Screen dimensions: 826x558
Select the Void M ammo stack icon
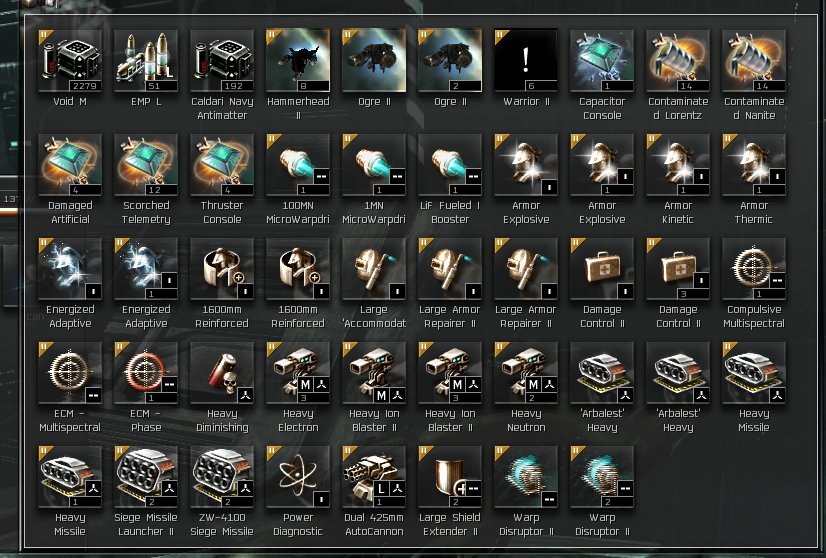tap(70, 61)
